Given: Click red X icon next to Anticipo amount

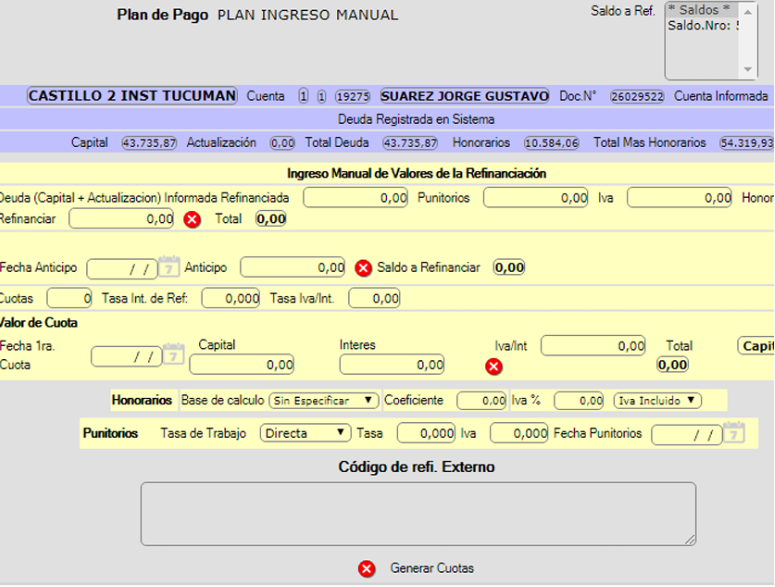Looking at the screenshot, I should click(364, 268).
